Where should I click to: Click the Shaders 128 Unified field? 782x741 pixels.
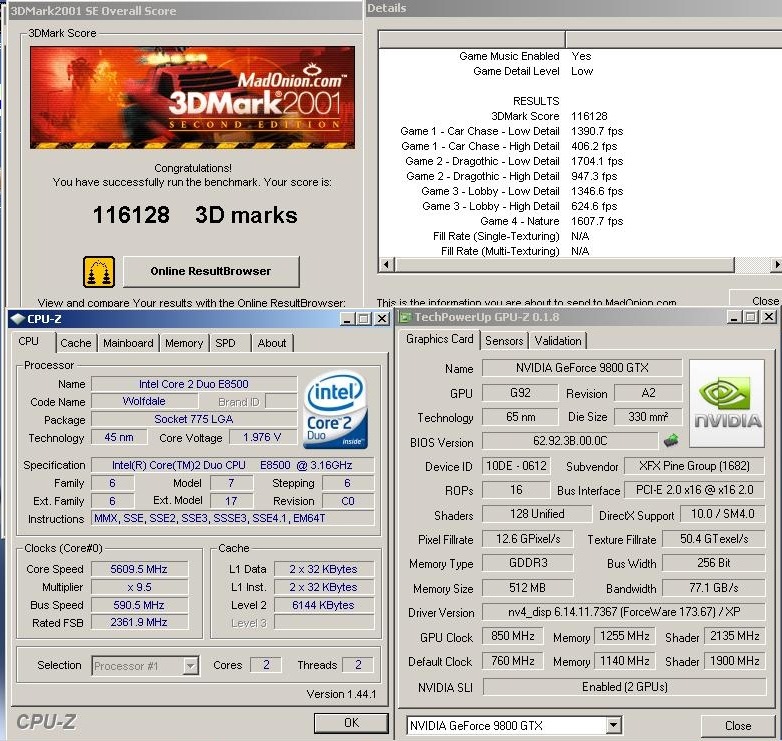[537, 514]
